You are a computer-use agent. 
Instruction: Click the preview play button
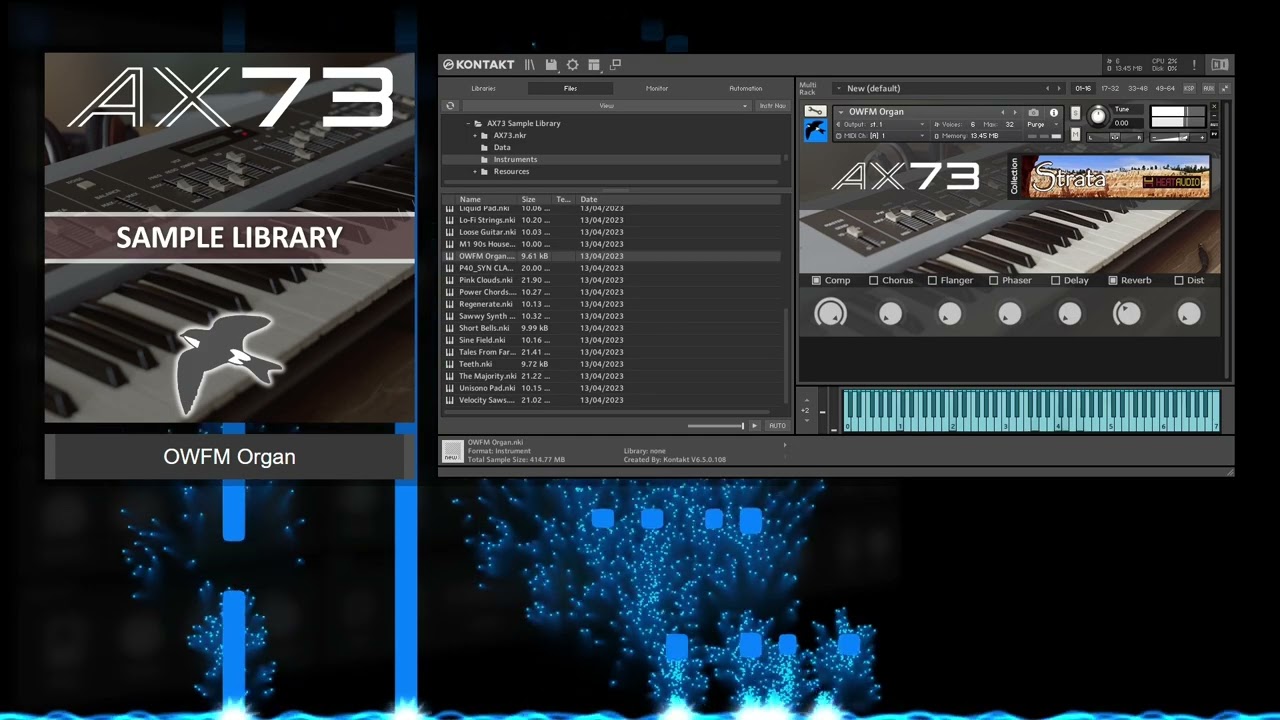coord(754,426)
